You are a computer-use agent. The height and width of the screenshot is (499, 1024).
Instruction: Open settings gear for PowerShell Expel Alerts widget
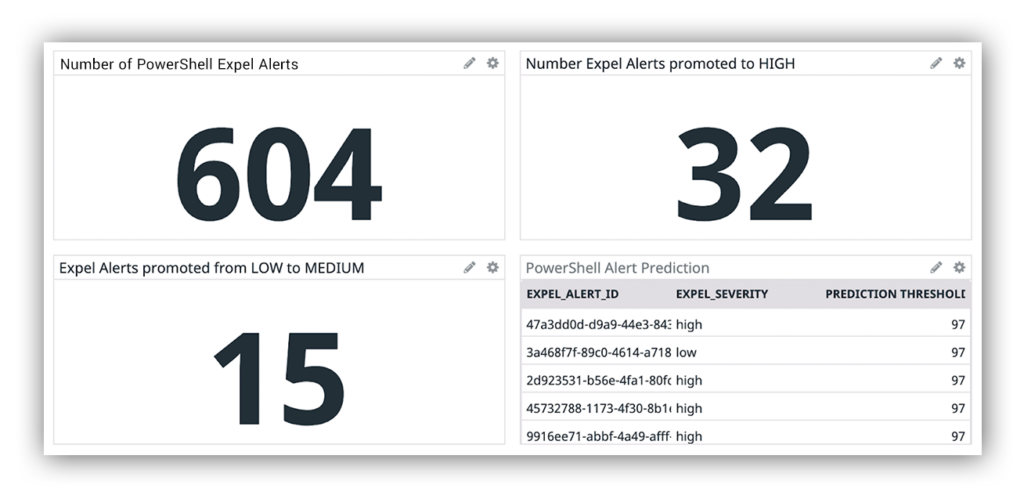coord(492,63)
